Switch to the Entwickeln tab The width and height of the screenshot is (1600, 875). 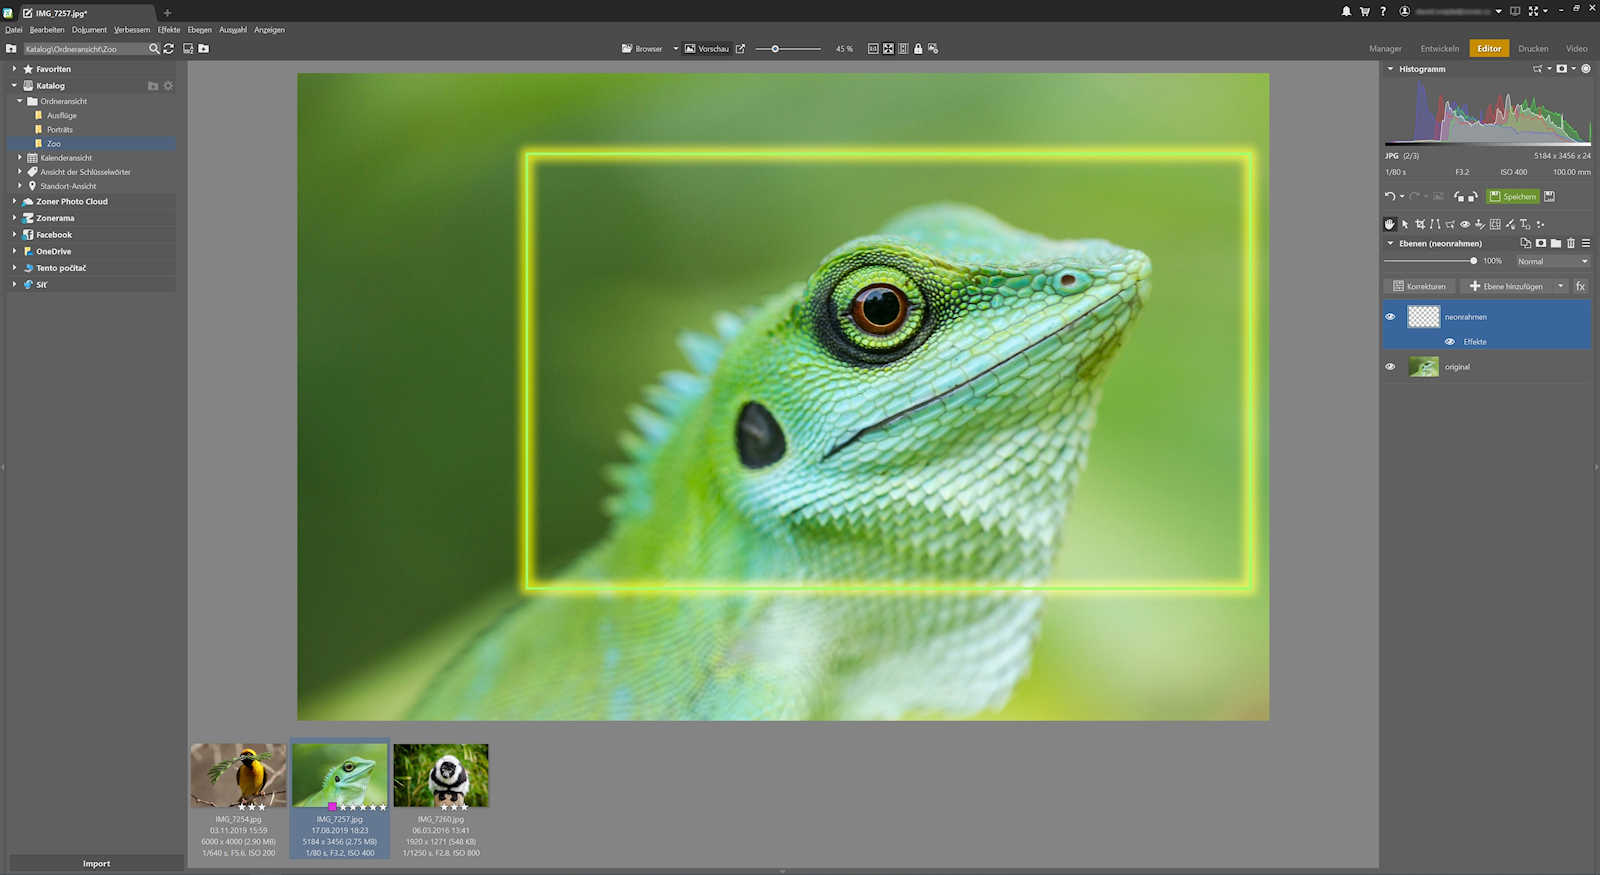point(1439,49)
